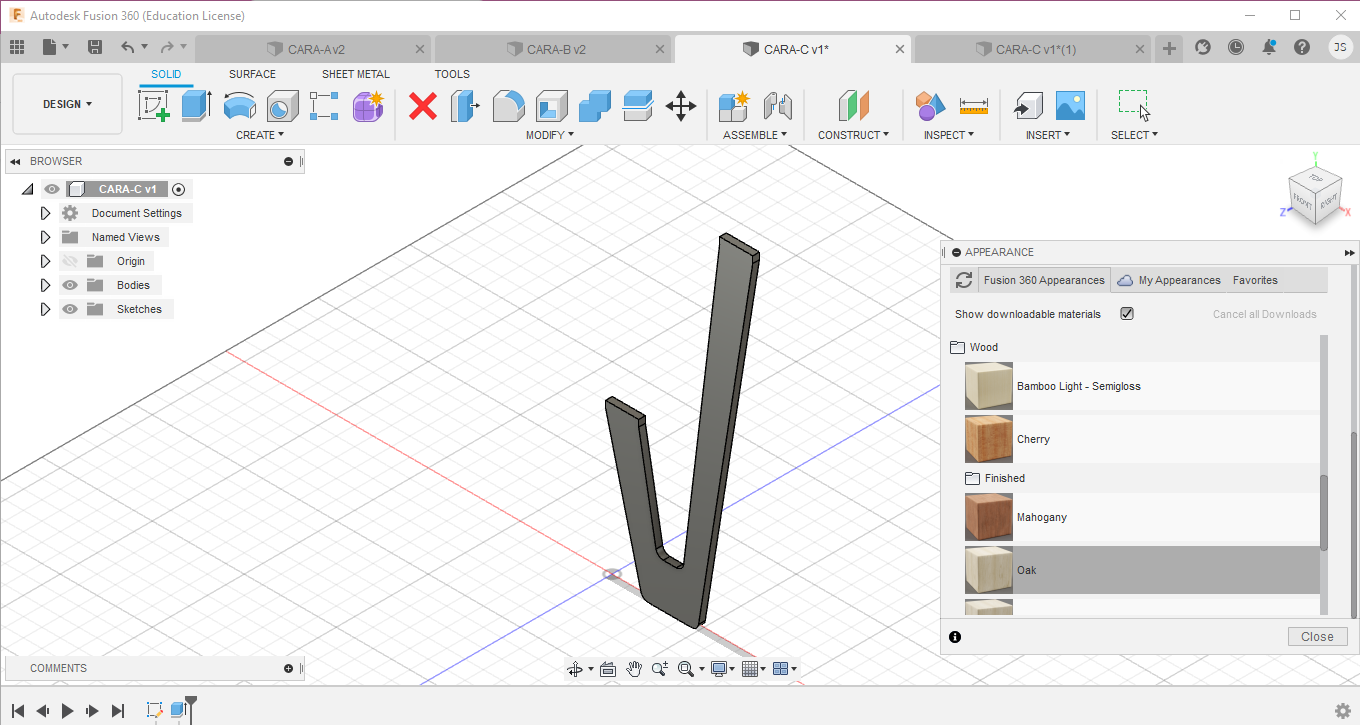Select the Measure tool

pos(973,105)
